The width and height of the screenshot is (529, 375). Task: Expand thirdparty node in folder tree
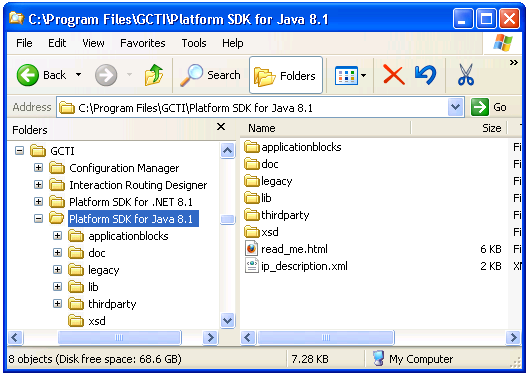[57, 304]
